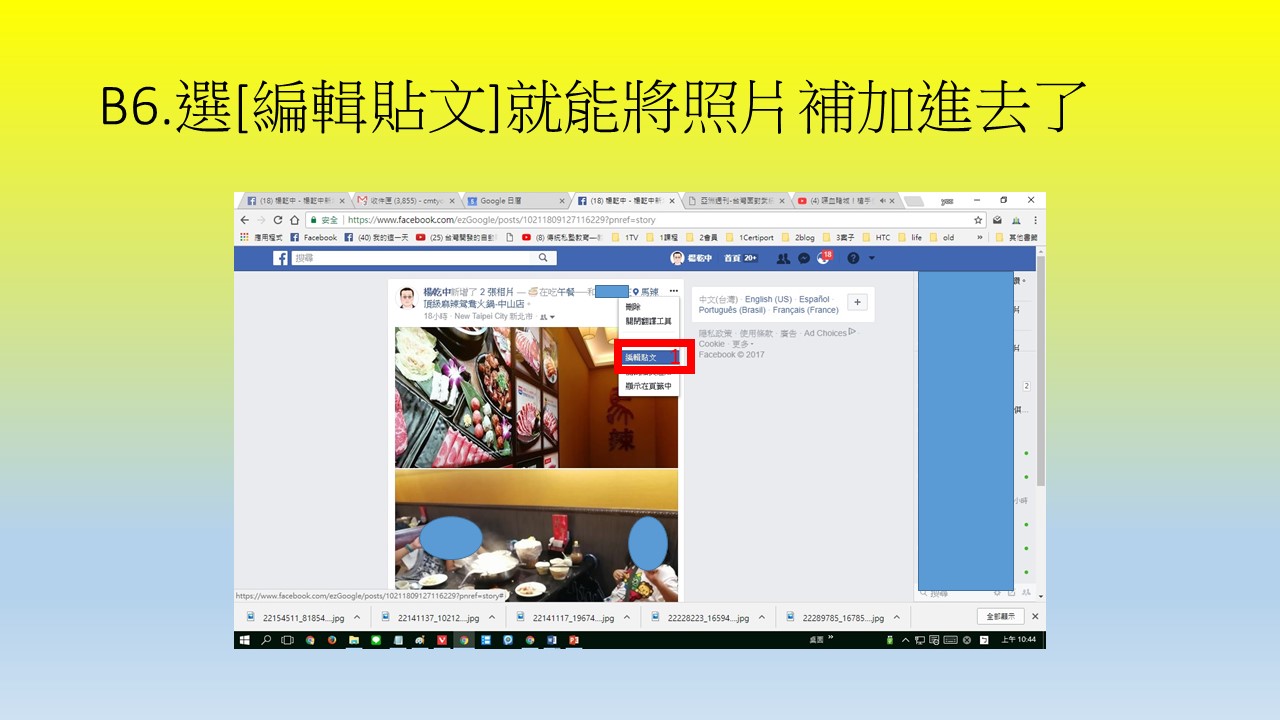Expand the bookmarks bar overflow chevron
Viewport: 1280px width, 720px height.
click(x=980, y=238)
